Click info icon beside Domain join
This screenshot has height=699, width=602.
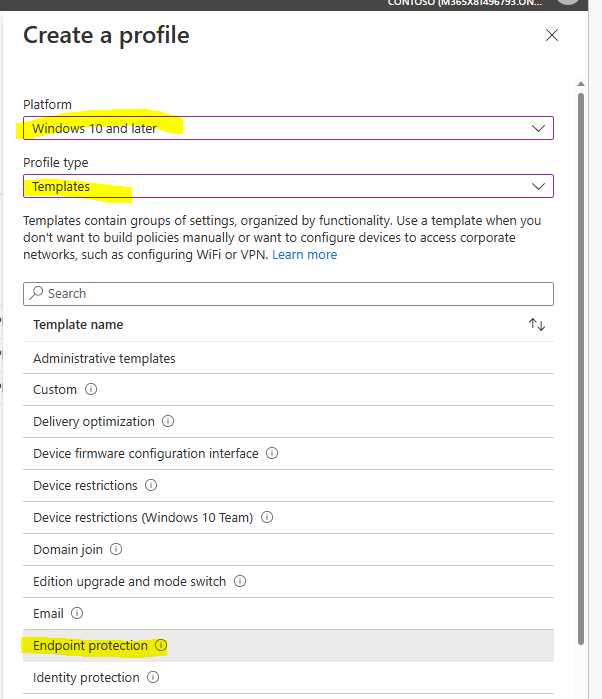coord(116,549)
